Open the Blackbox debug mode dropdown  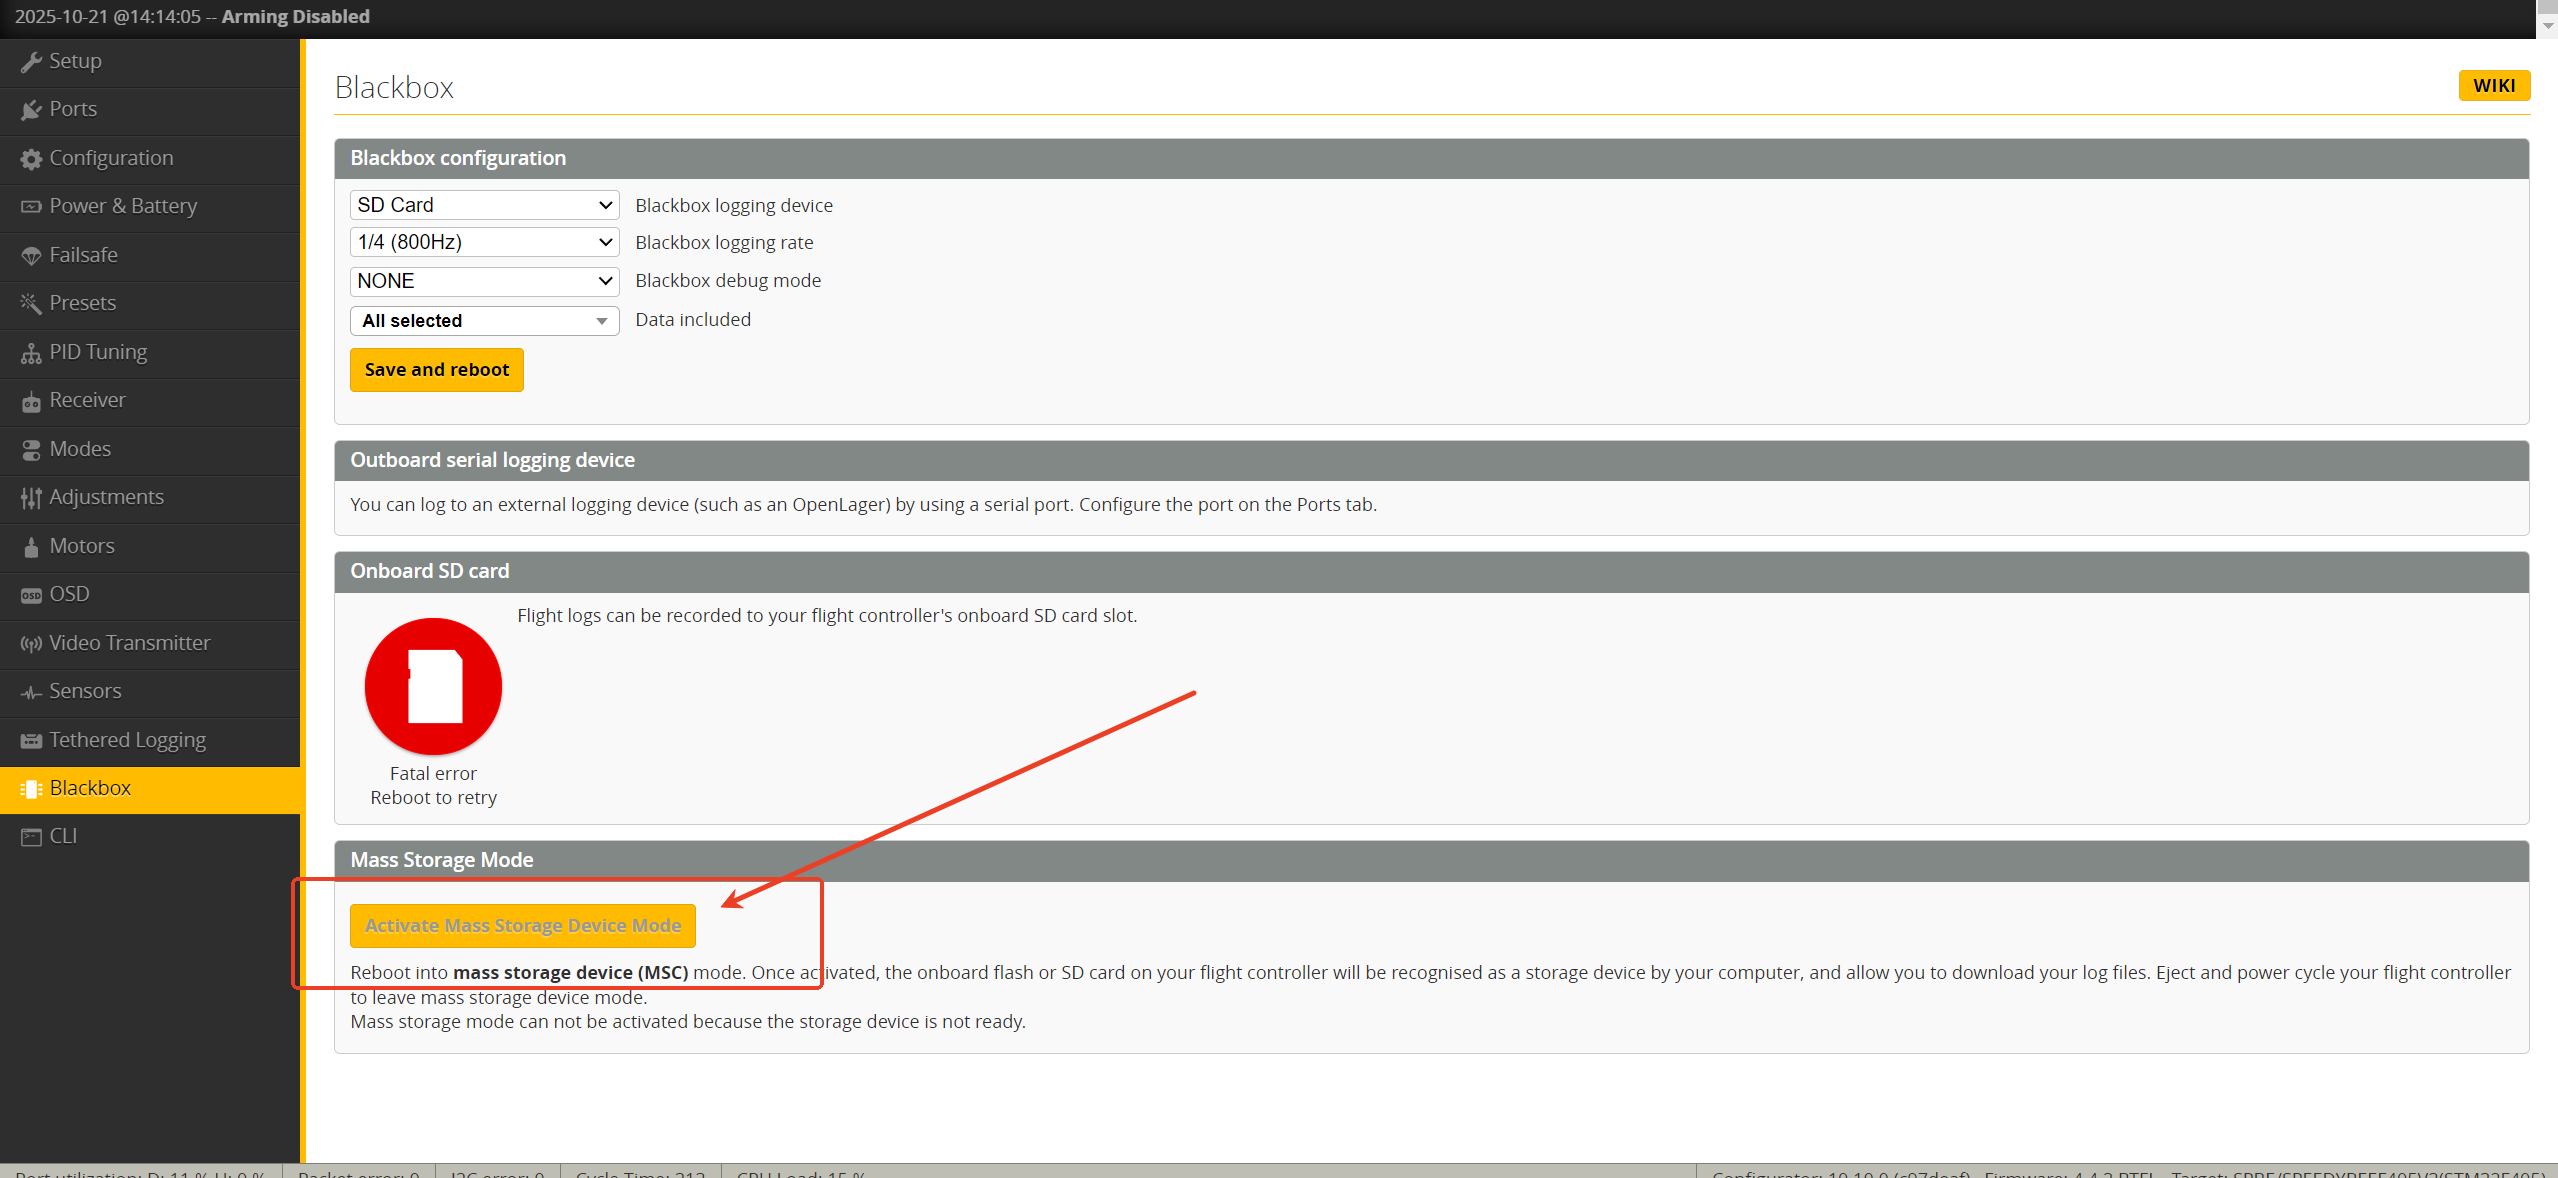[x=484, y=281]
